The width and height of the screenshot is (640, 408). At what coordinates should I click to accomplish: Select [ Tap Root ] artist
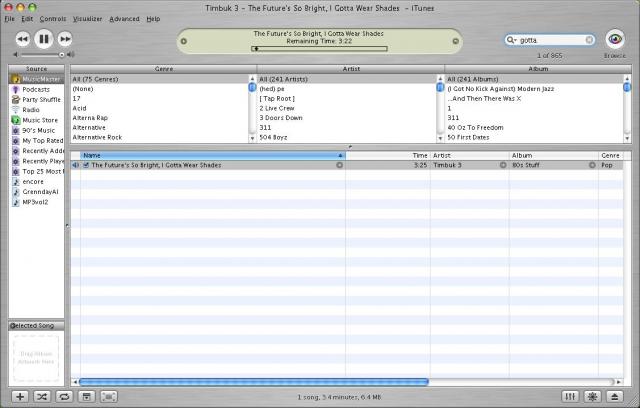(347, 98)
